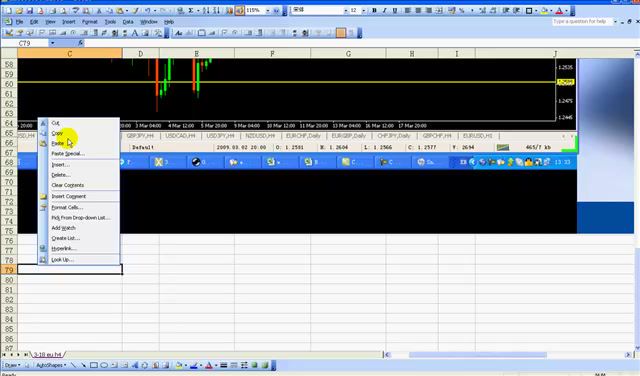Screen dimensions: 640x376
Task: Click the AutoSum sigma icon
Action: 191,11
